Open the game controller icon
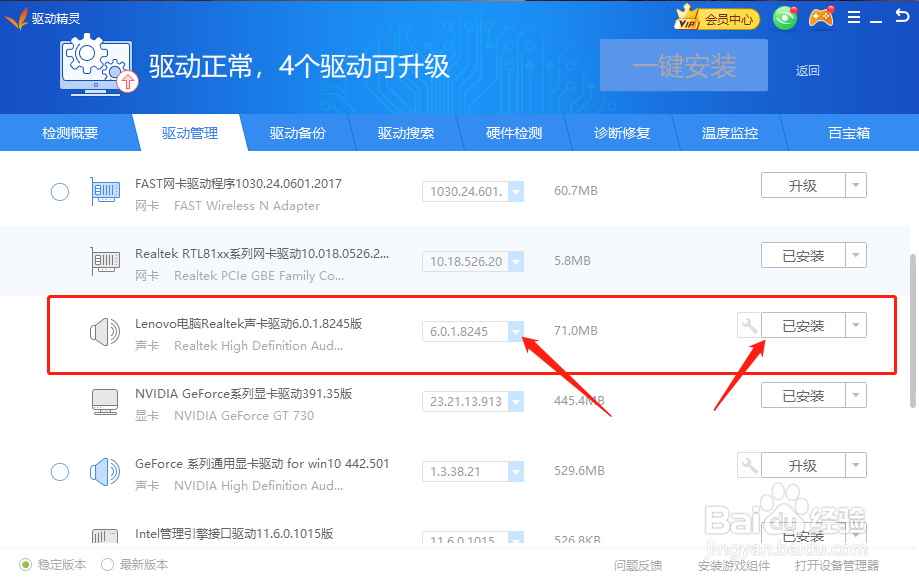 pyautogui.click(x=821, y=18)
